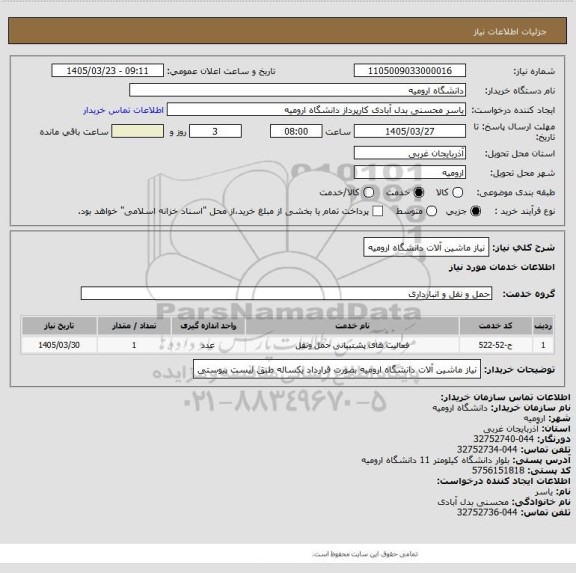The image size is (576, 573).
Task: Click fax number 32752740-044
Action: click(503, 439)
